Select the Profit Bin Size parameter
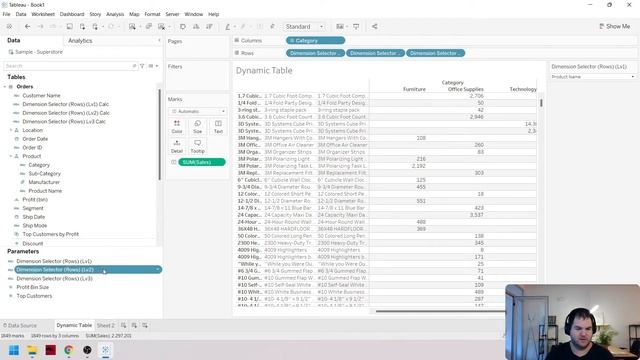The height and width of the screenshot is (360, 640). click(33, 287)
